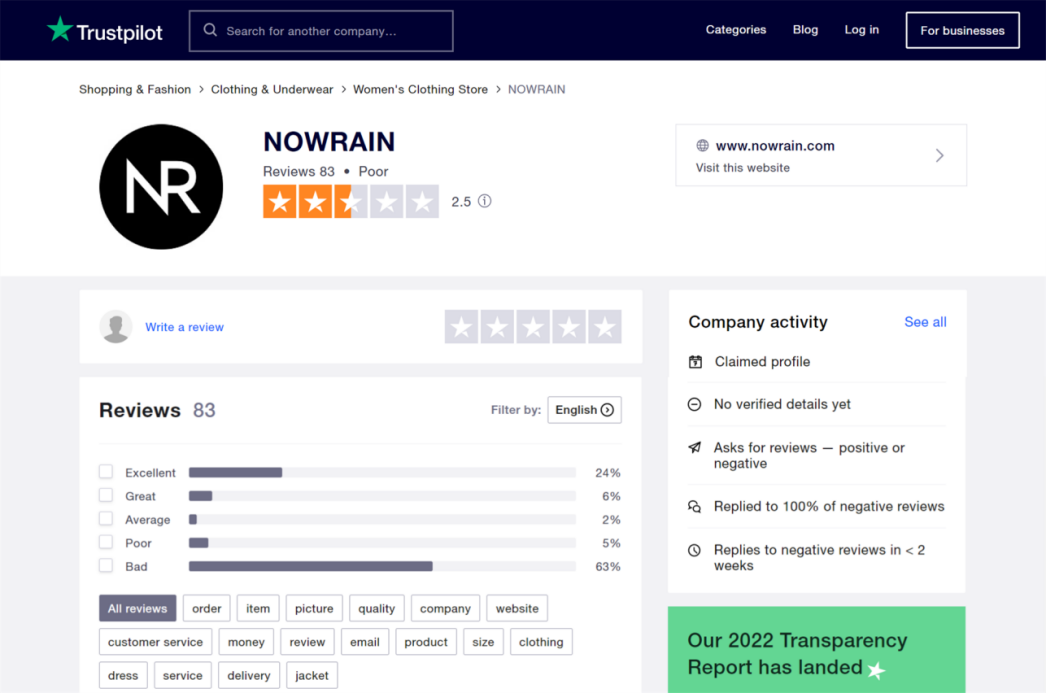
Task: Click the Trustpilot star logo
Action: point(60,30)
